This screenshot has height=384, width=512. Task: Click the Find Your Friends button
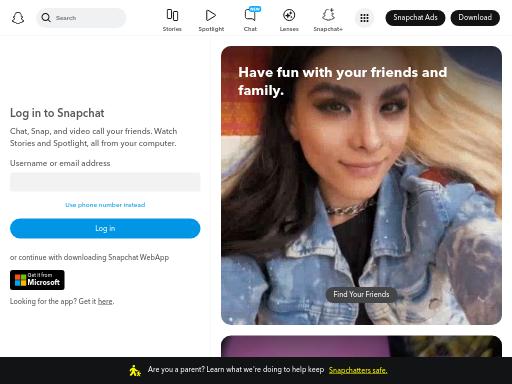tap(361, 294)
